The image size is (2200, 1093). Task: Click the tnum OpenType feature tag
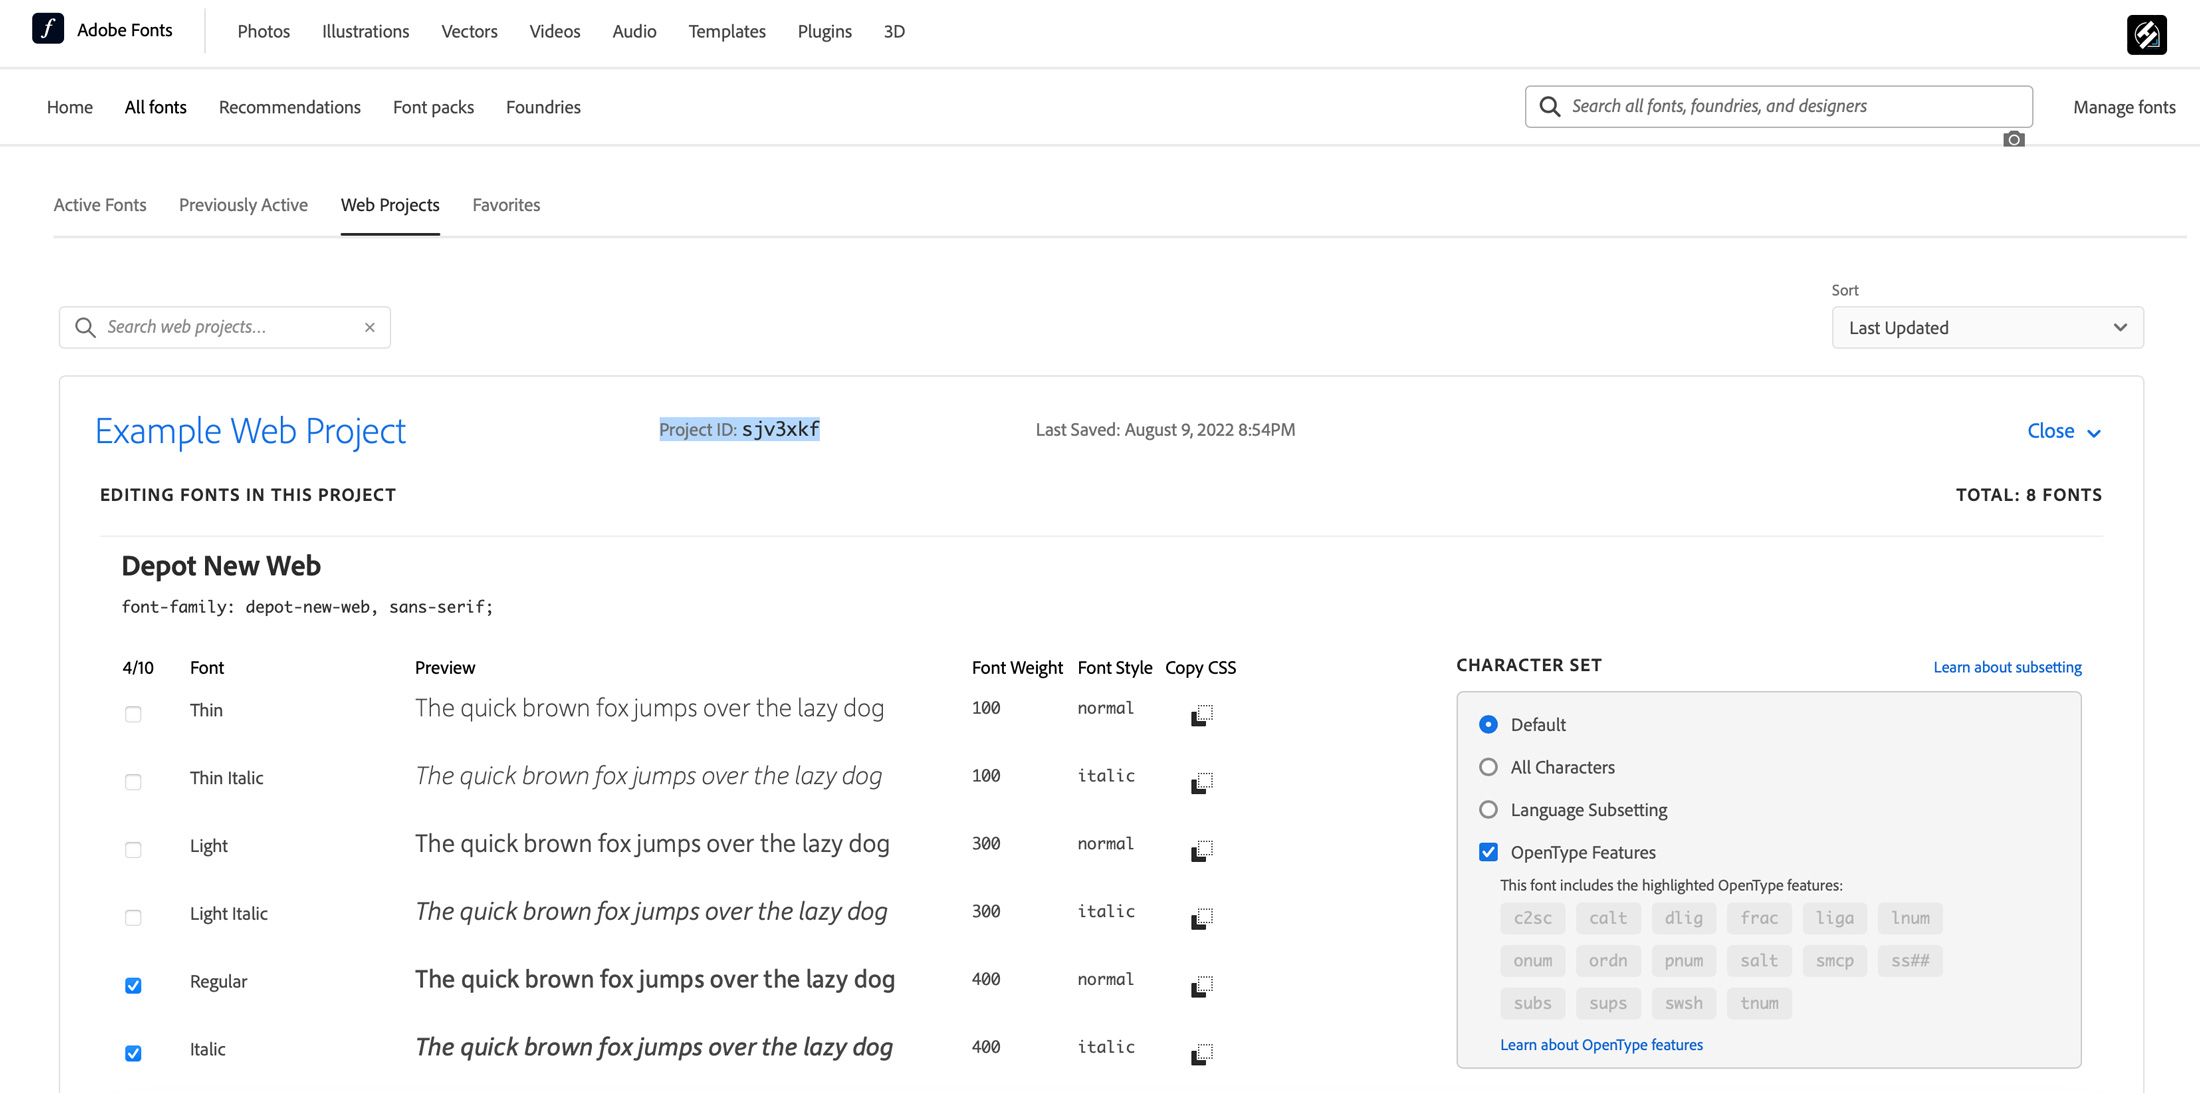(1759, 1003)
